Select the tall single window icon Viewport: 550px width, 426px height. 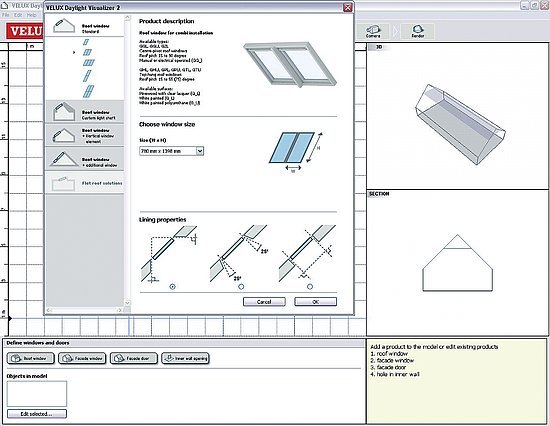pos(87,75)
